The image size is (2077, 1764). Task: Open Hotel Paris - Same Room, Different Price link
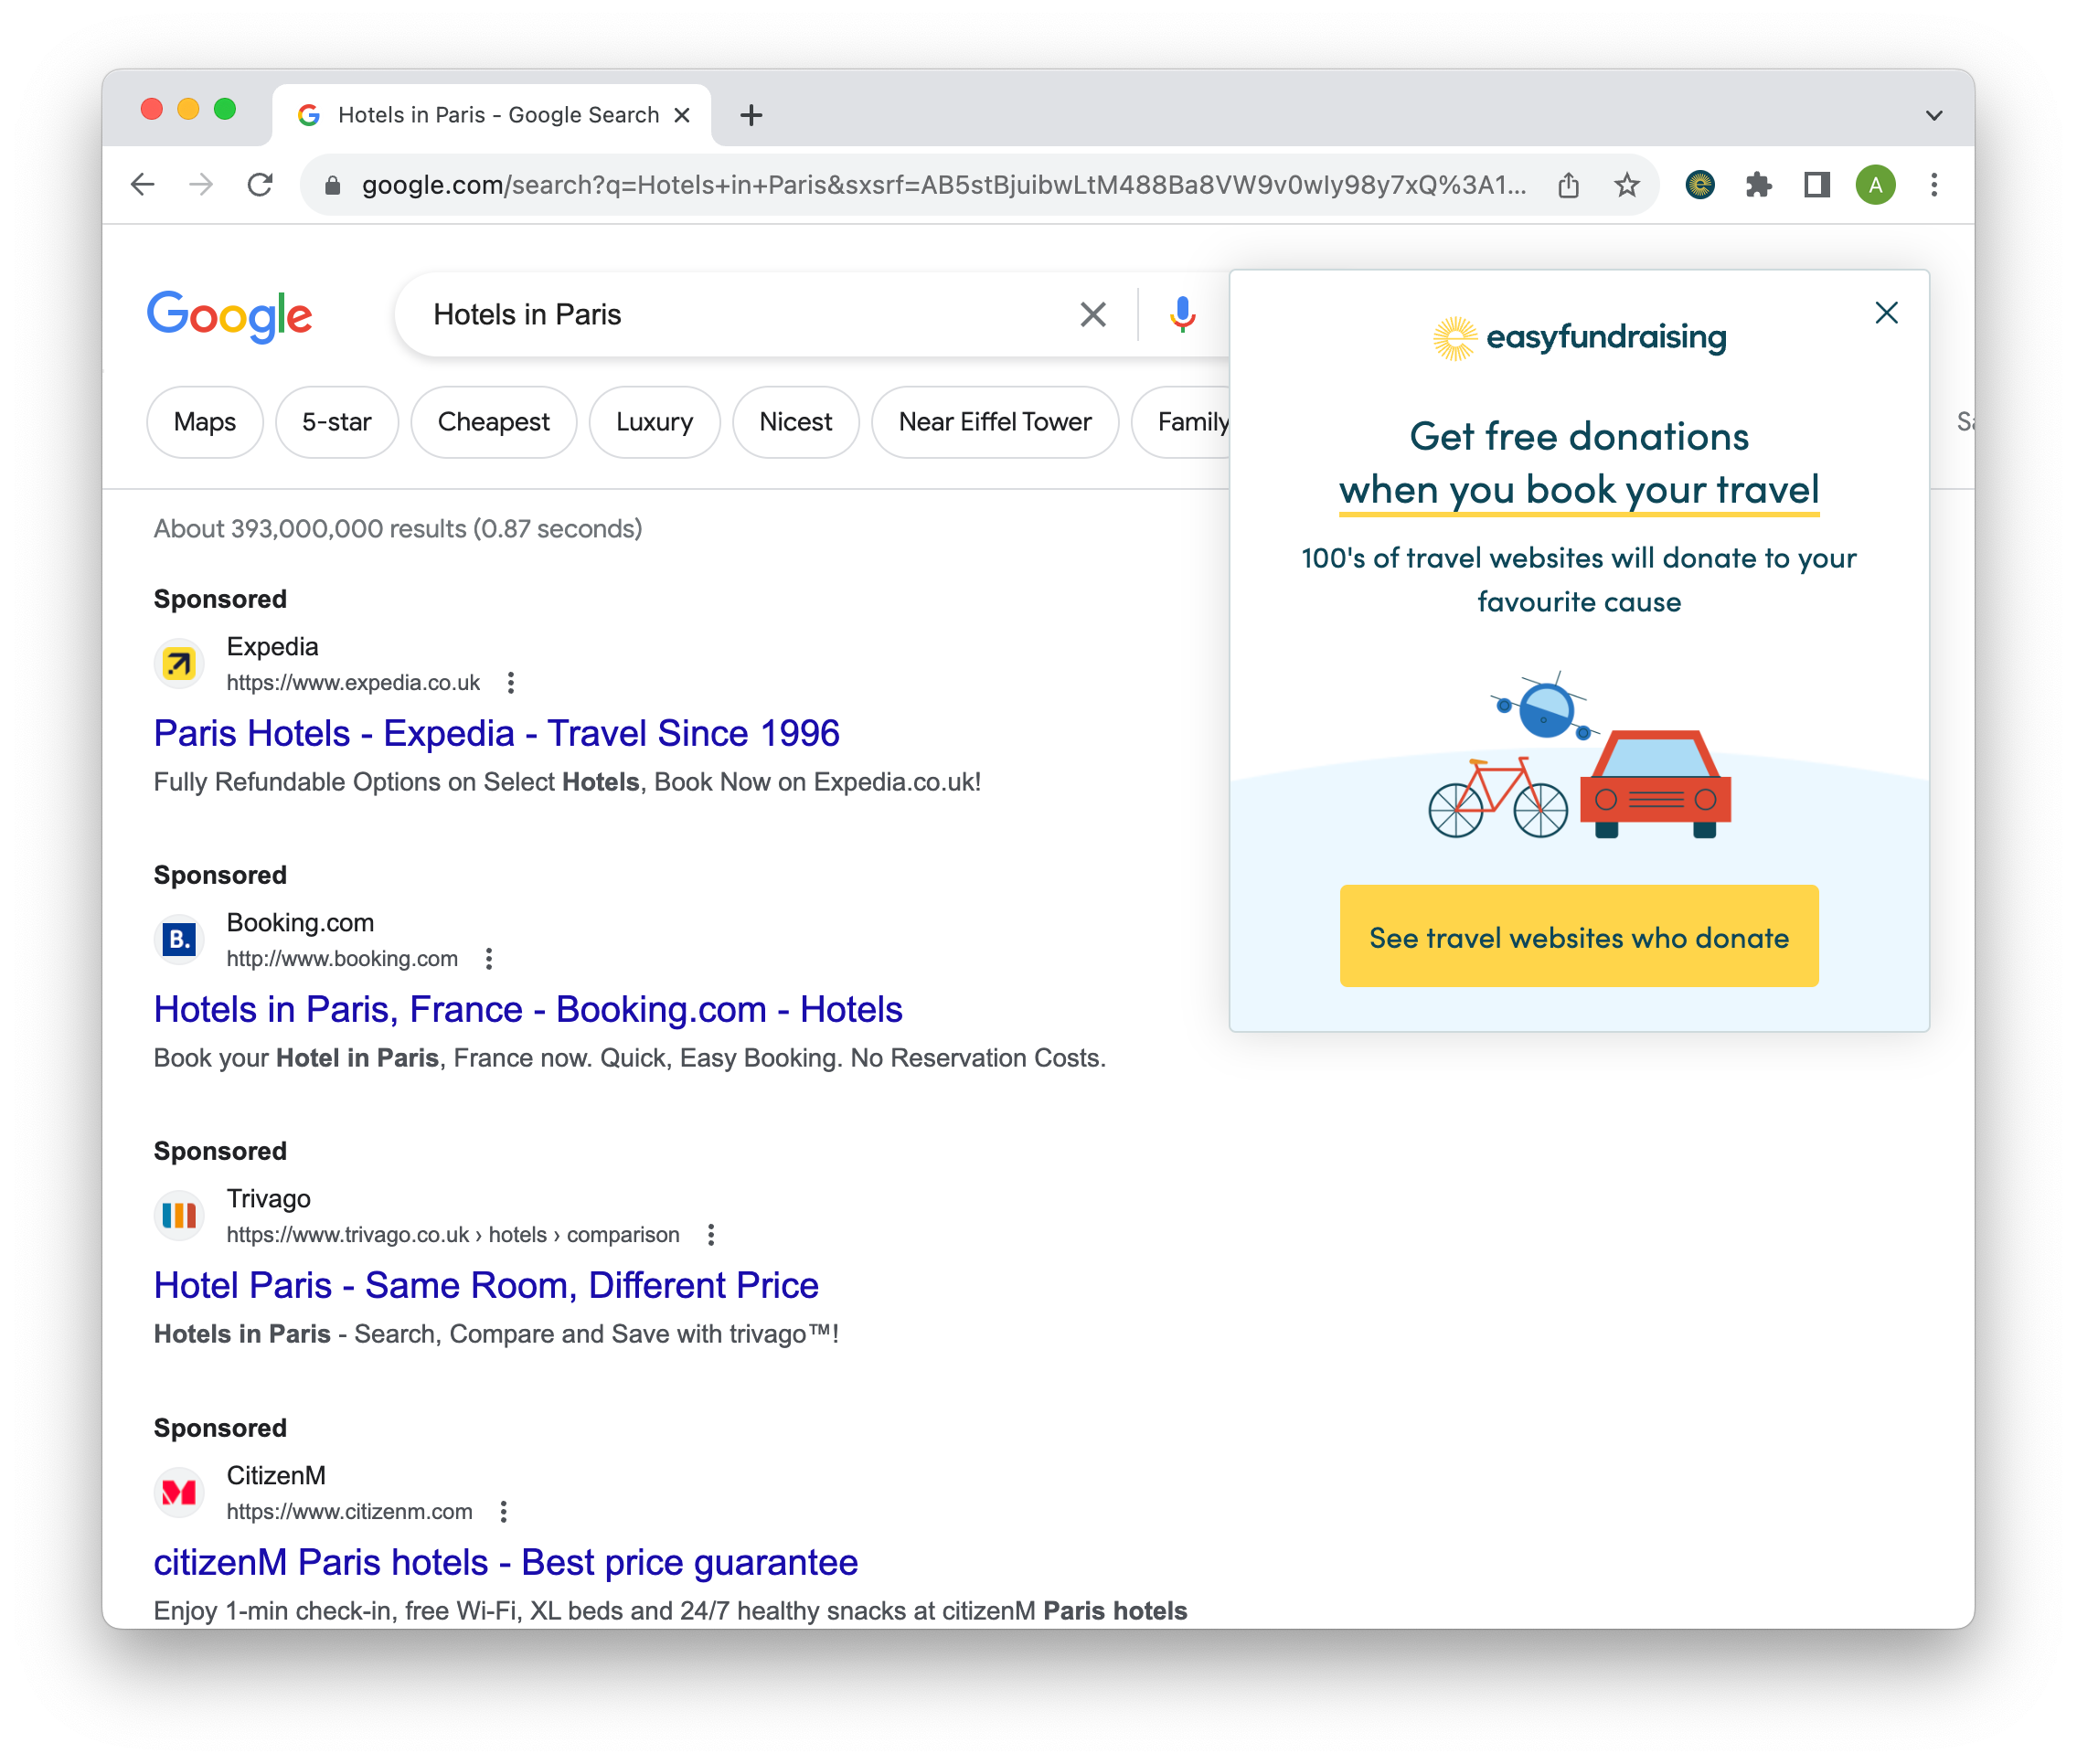click(486, 1285)
